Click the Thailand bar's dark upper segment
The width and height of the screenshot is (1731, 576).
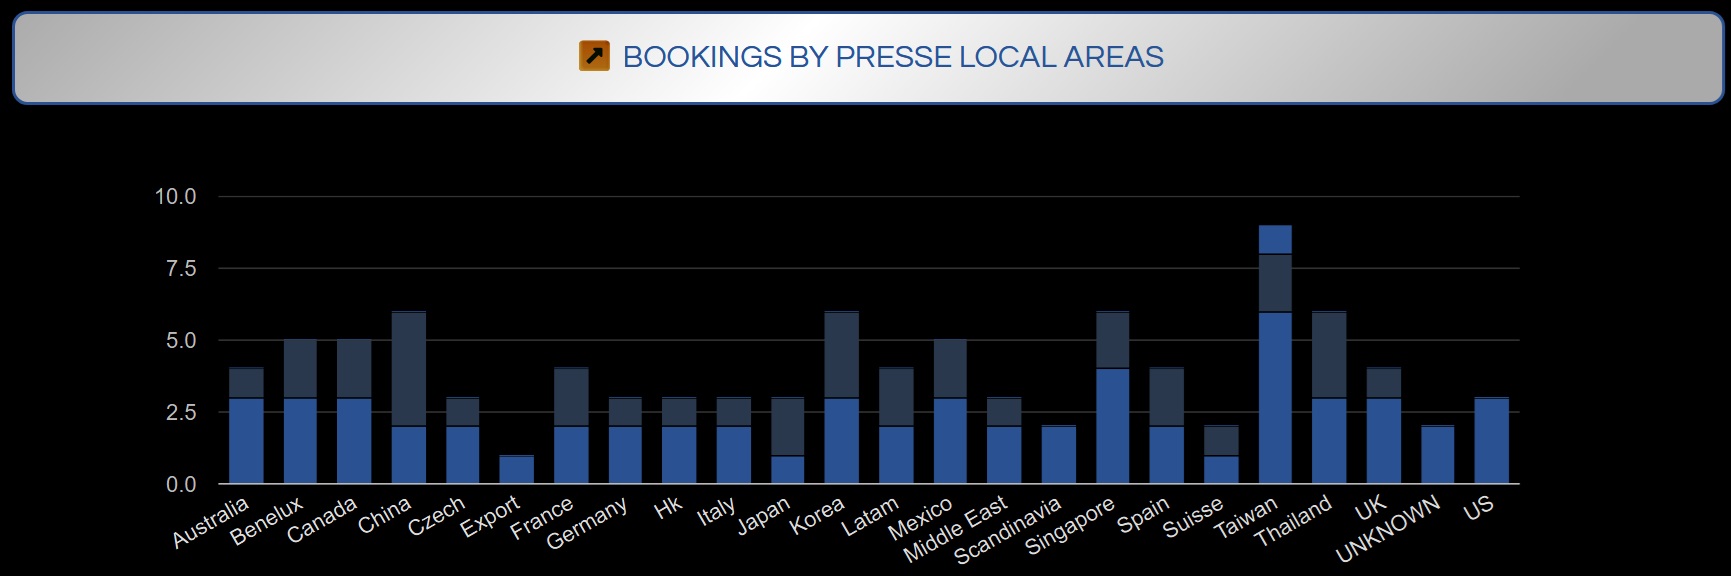click(x=1328, y=355)
